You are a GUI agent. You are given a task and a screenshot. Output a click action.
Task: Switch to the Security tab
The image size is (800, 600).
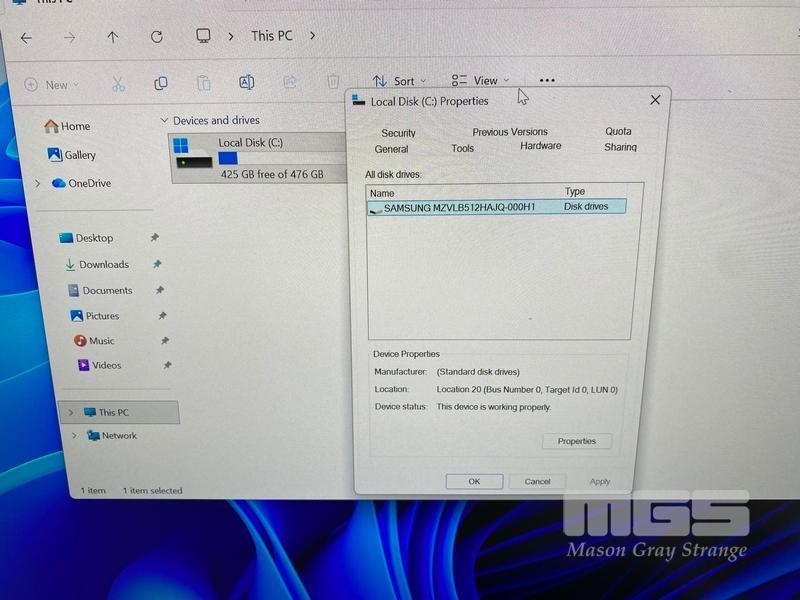pos(398,133)
